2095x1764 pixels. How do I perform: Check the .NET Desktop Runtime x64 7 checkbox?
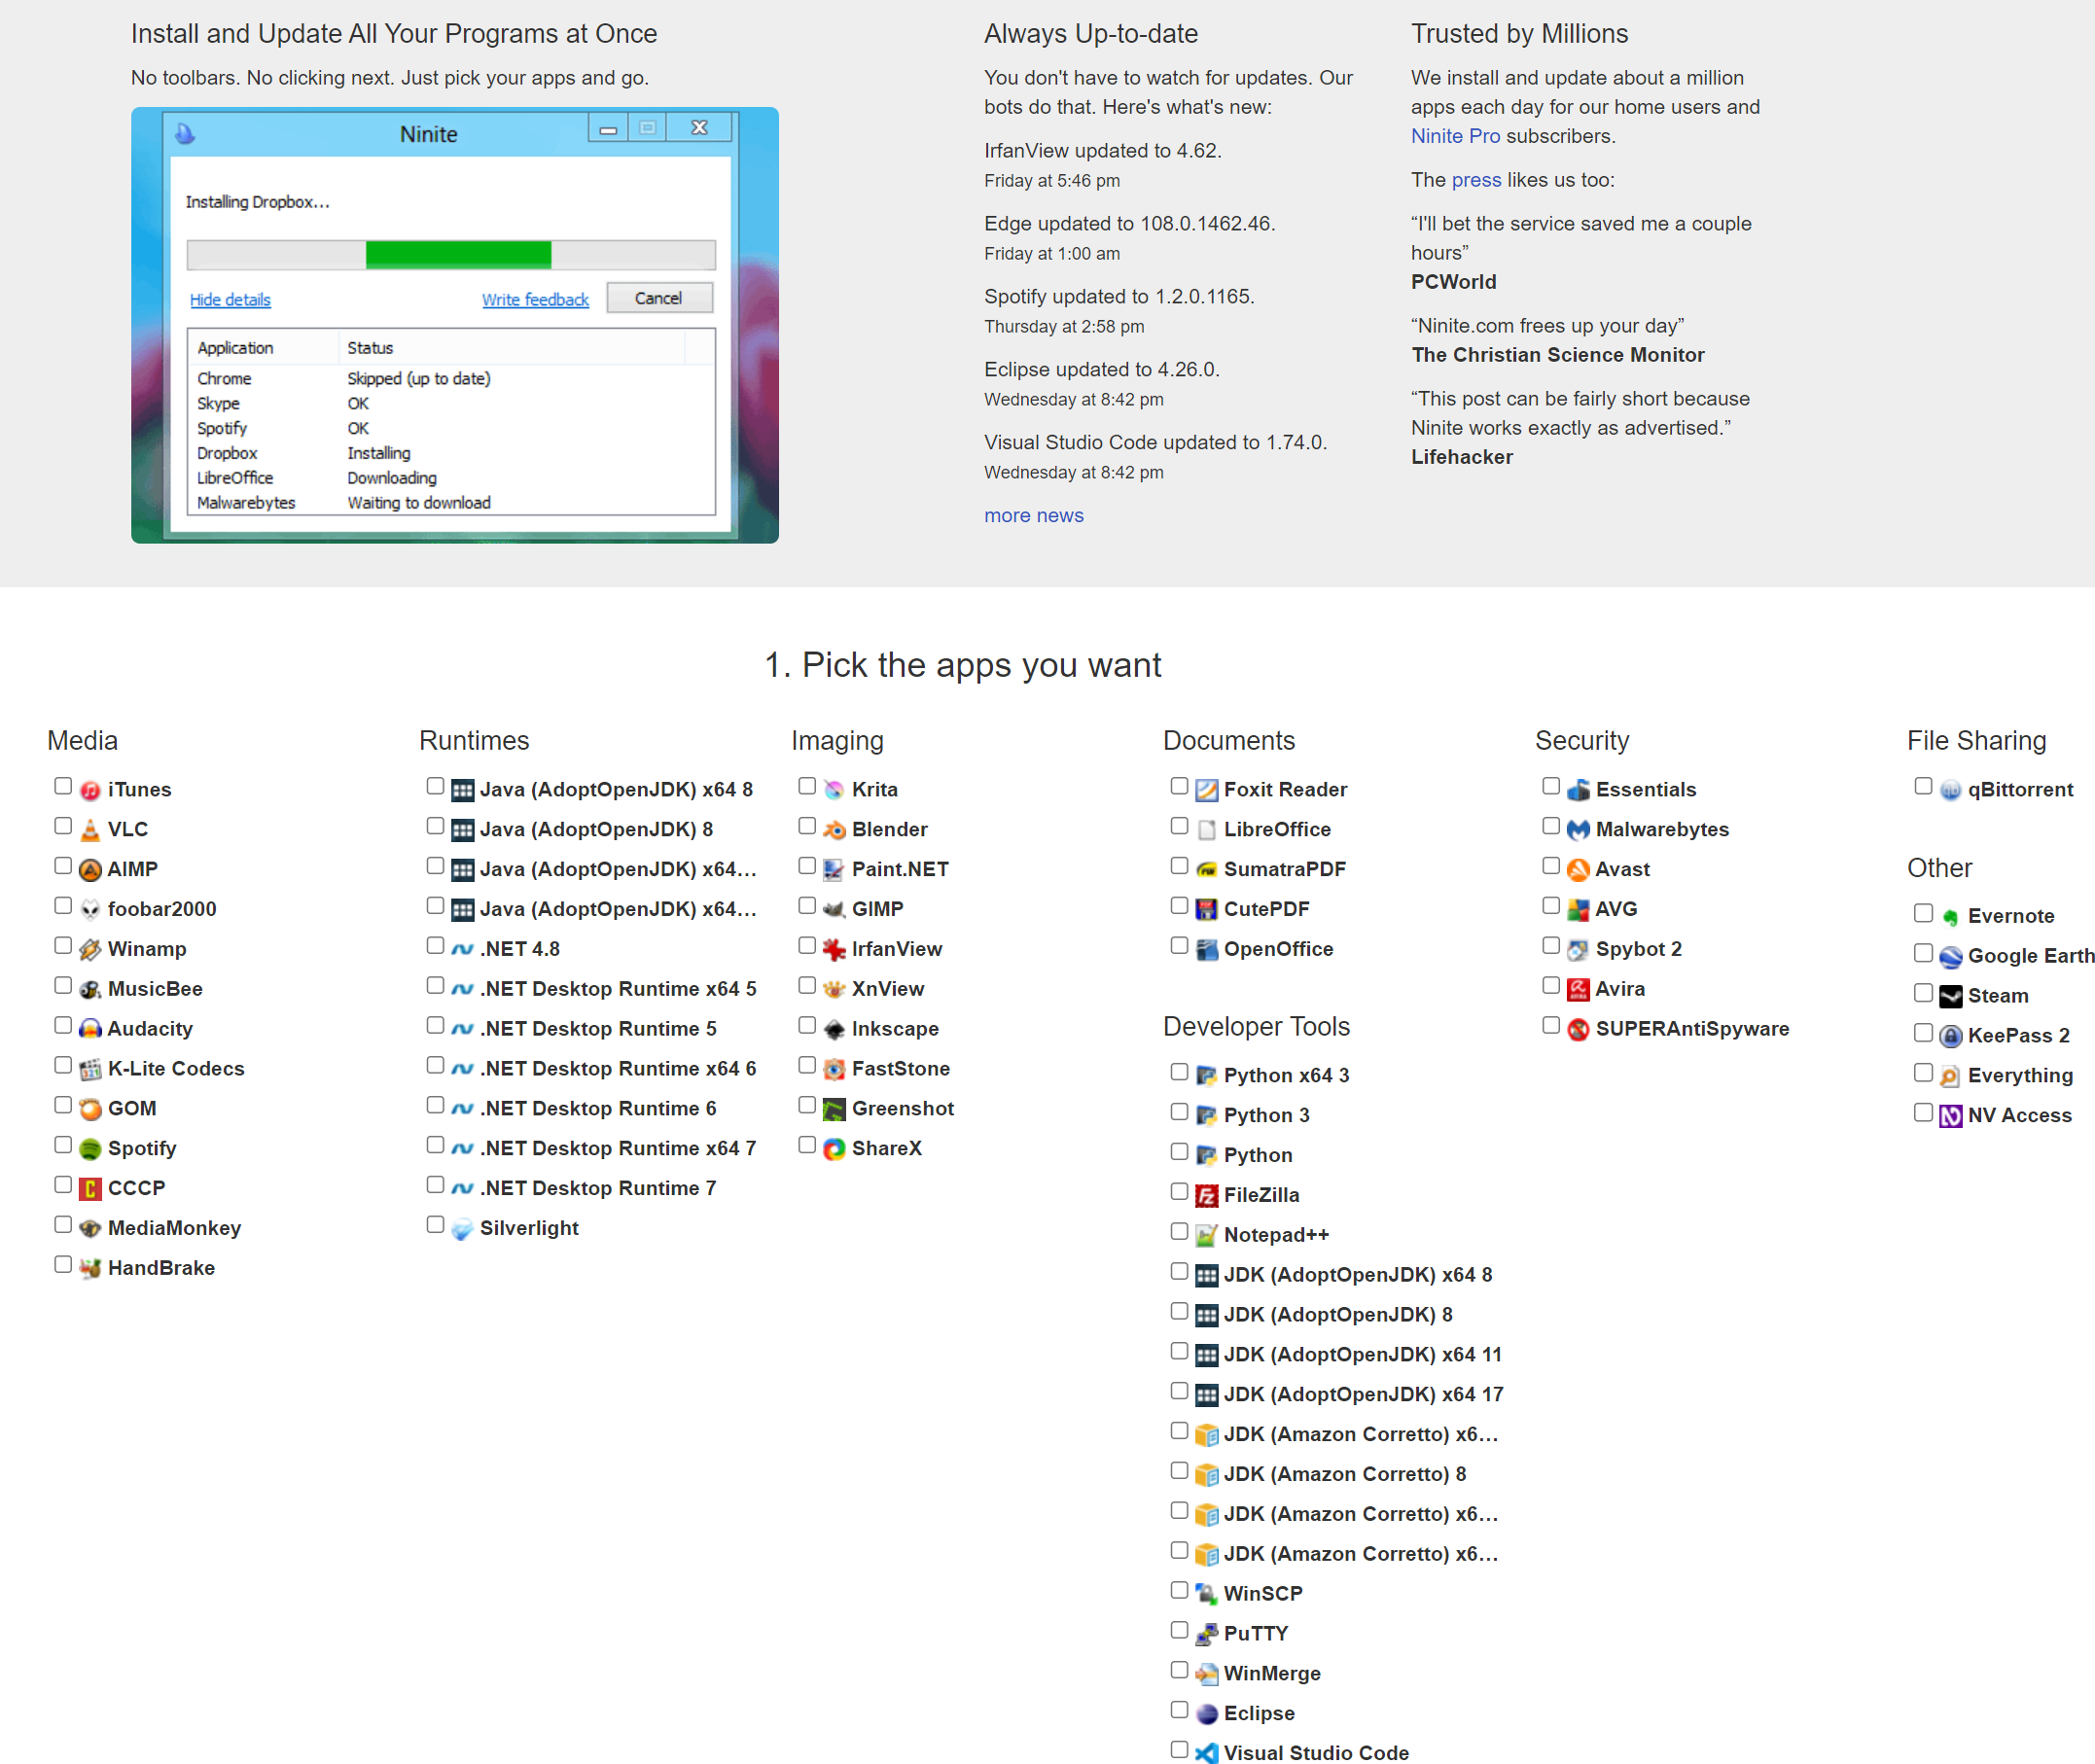coord(435,1145)
